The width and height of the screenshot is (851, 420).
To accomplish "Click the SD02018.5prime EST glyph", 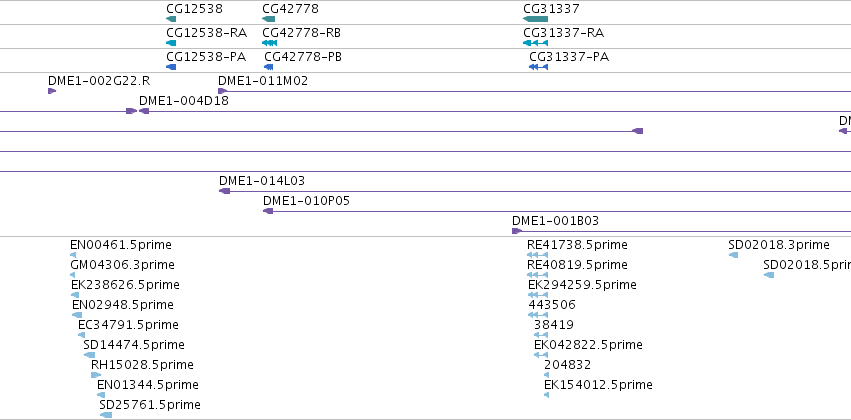I will point(769,275).
